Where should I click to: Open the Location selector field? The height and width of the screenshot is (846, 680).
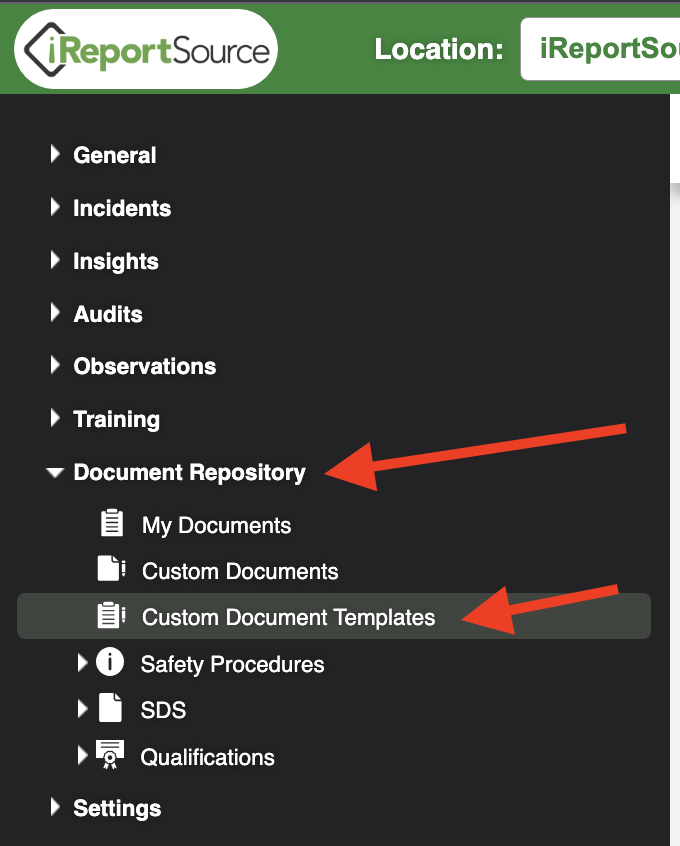click(x=600, y=49)
